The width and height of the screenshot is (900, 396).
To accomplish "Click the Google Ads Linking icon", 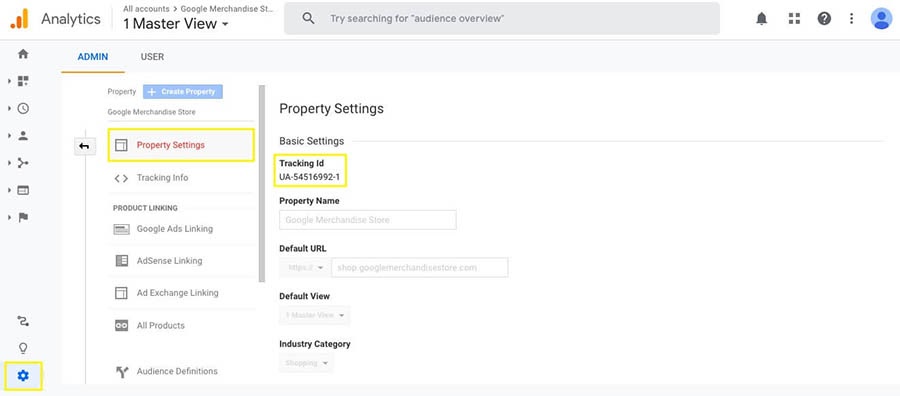I will 121,229.
